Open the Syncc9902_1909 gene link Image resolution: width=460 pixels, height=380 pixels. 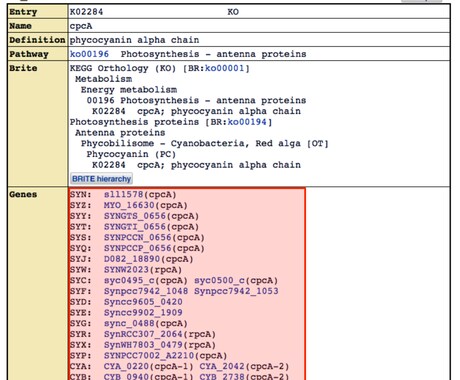143,313
